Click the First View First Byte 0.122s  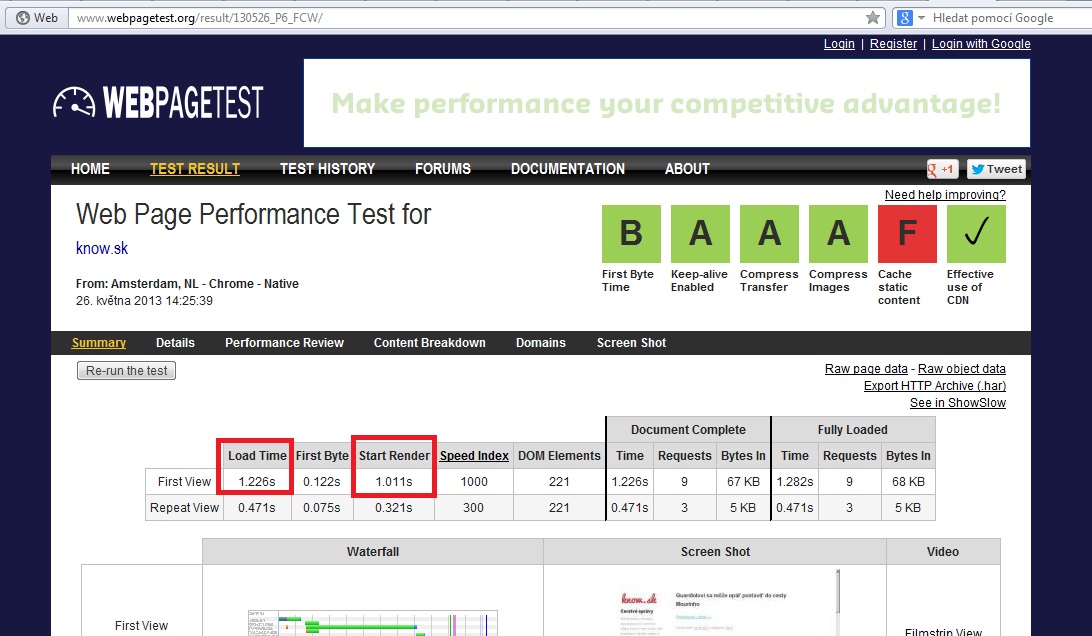pyautogui.click(x=322, y=481)
